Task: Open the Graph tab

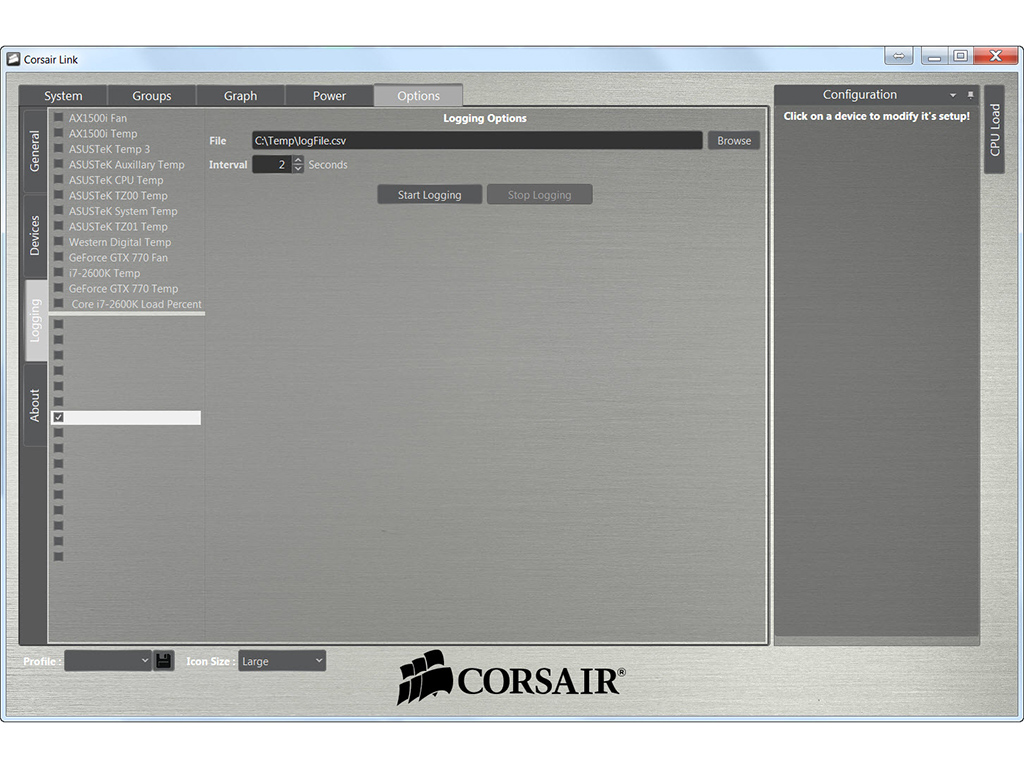Action: click(x=240, y=95)
